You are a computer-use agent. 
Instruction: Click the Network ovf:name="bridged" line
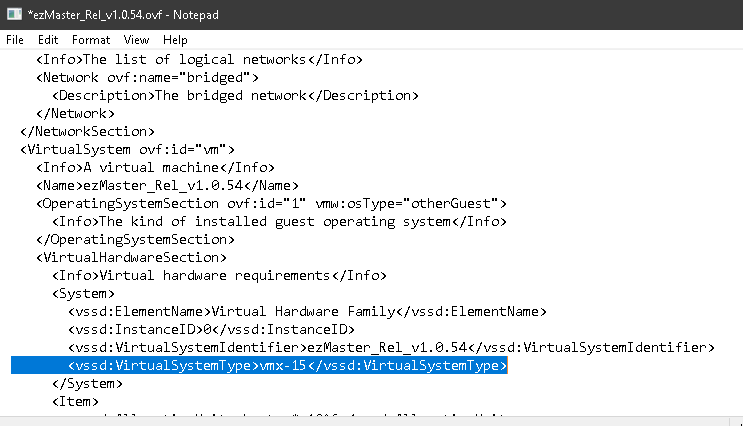click(x=147, y=78)
